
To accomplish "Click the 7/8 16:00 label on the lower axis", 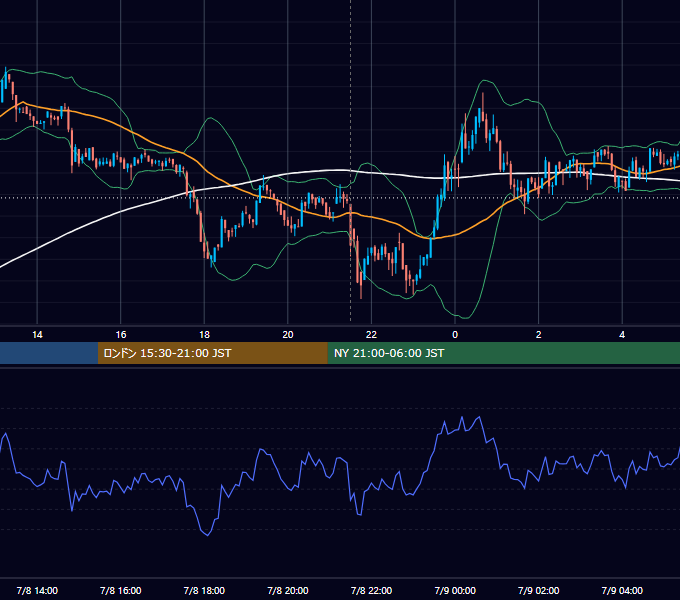I will (121, 590).
